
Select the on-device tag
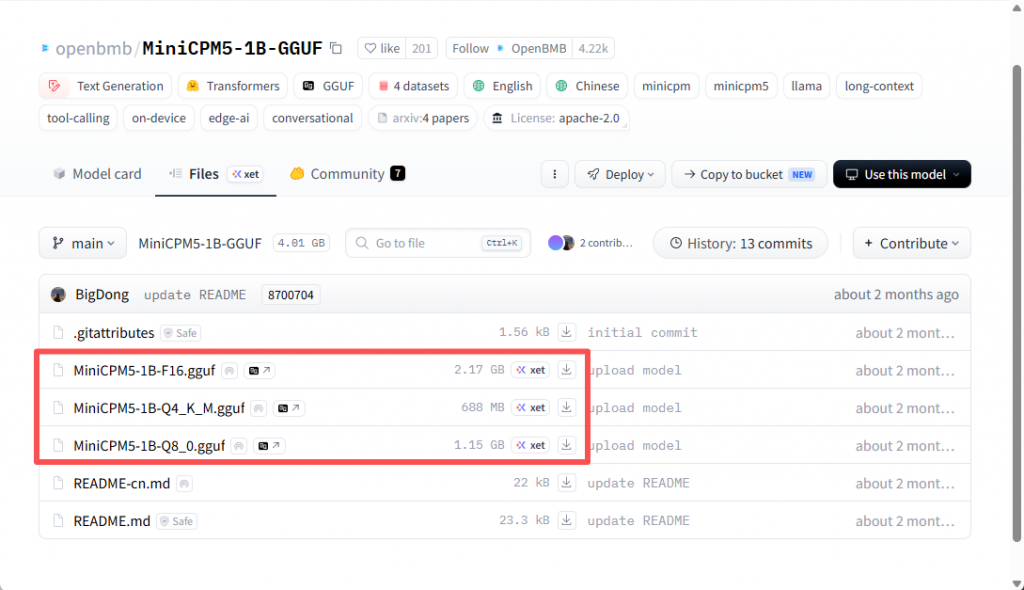159,118
